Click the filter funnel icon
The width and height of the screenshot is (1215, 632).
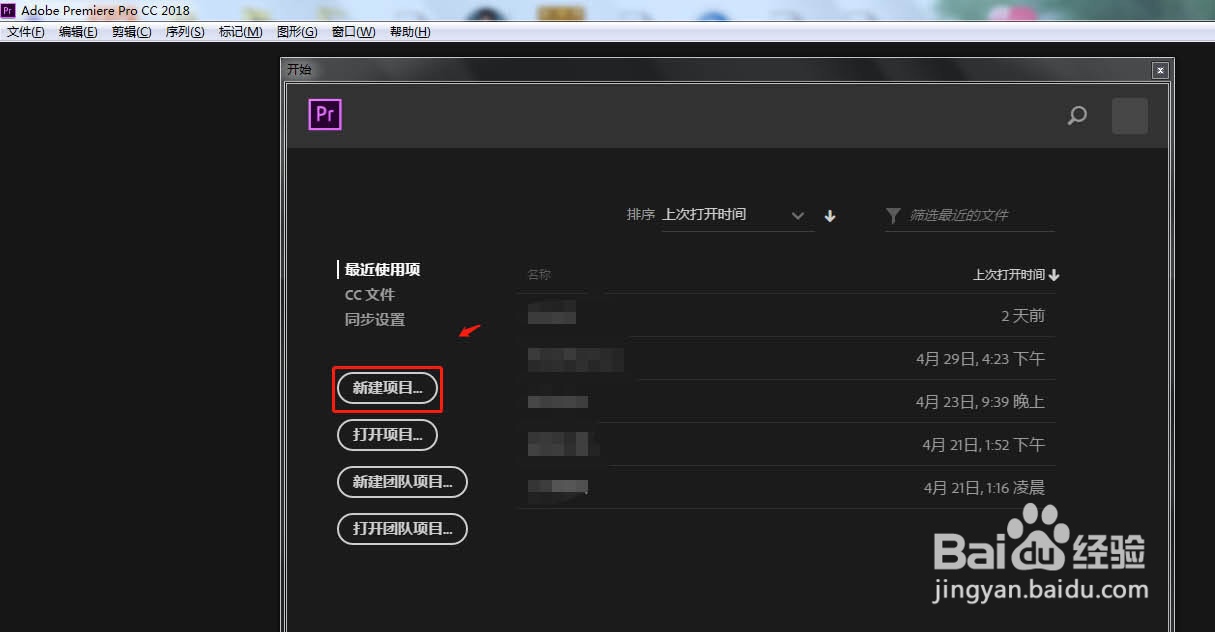click(x=893, y=215)
